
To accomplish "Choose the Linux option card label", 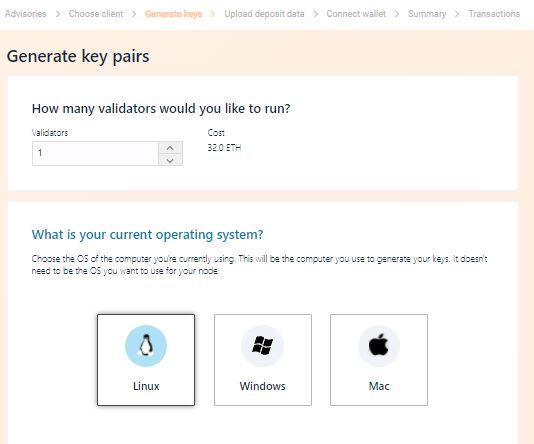I will coord(146,386).
